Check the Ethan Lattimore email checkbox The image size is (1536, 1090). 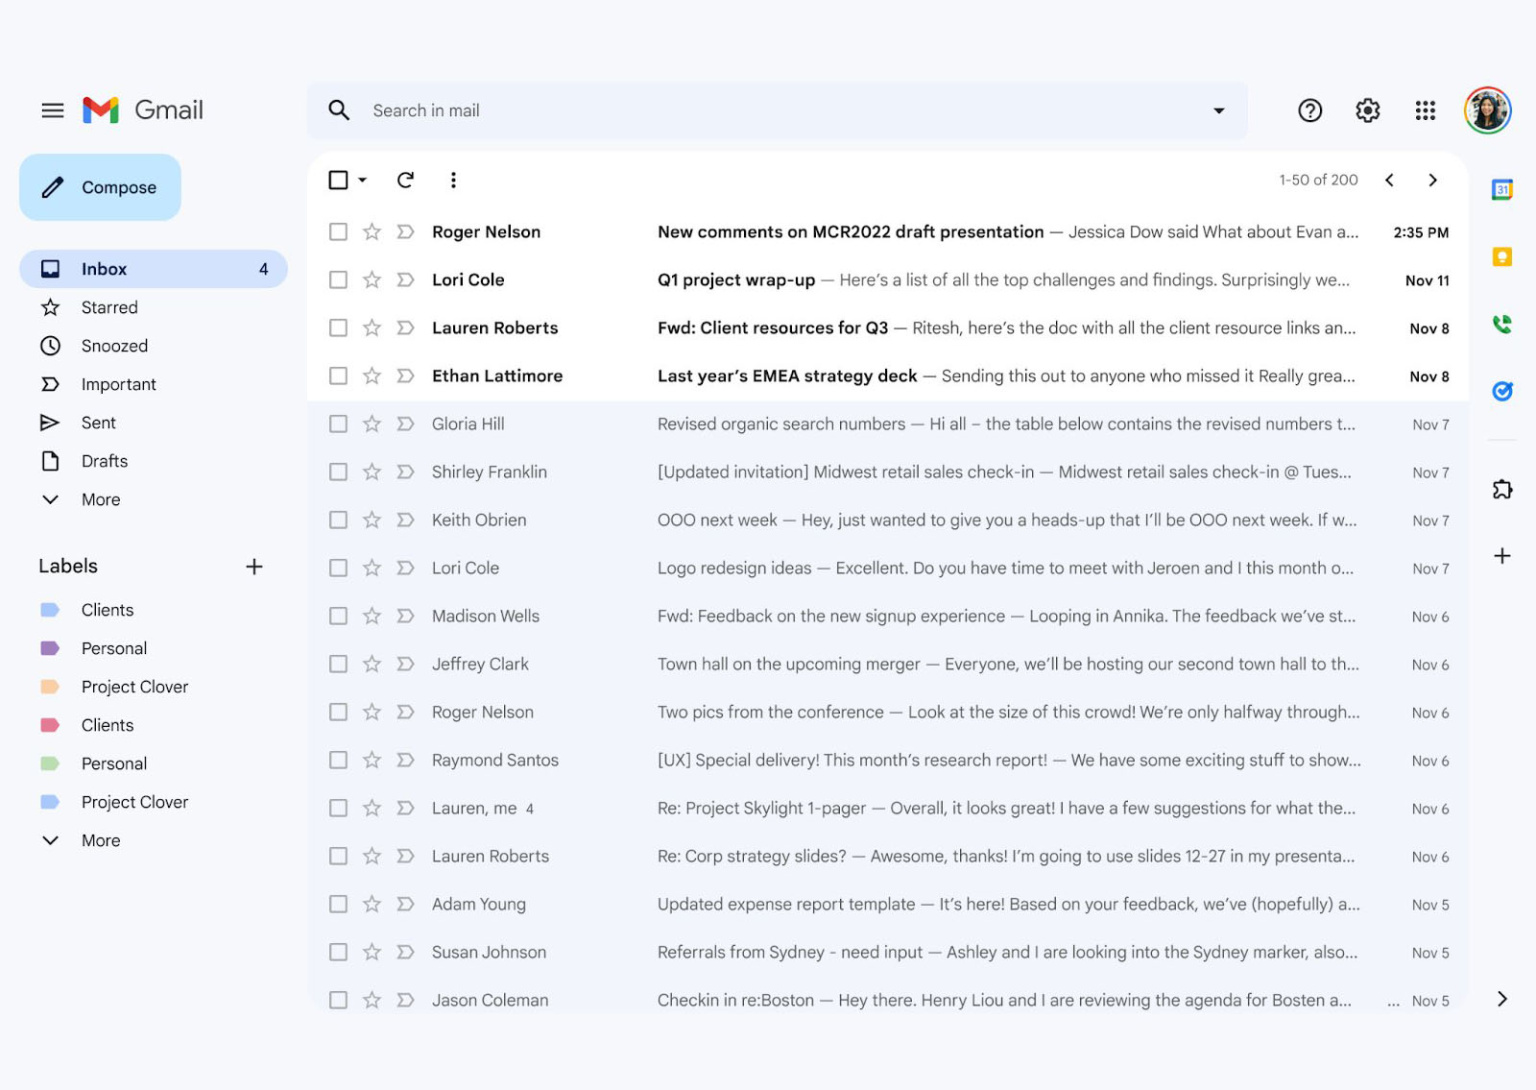click(338, 376)
